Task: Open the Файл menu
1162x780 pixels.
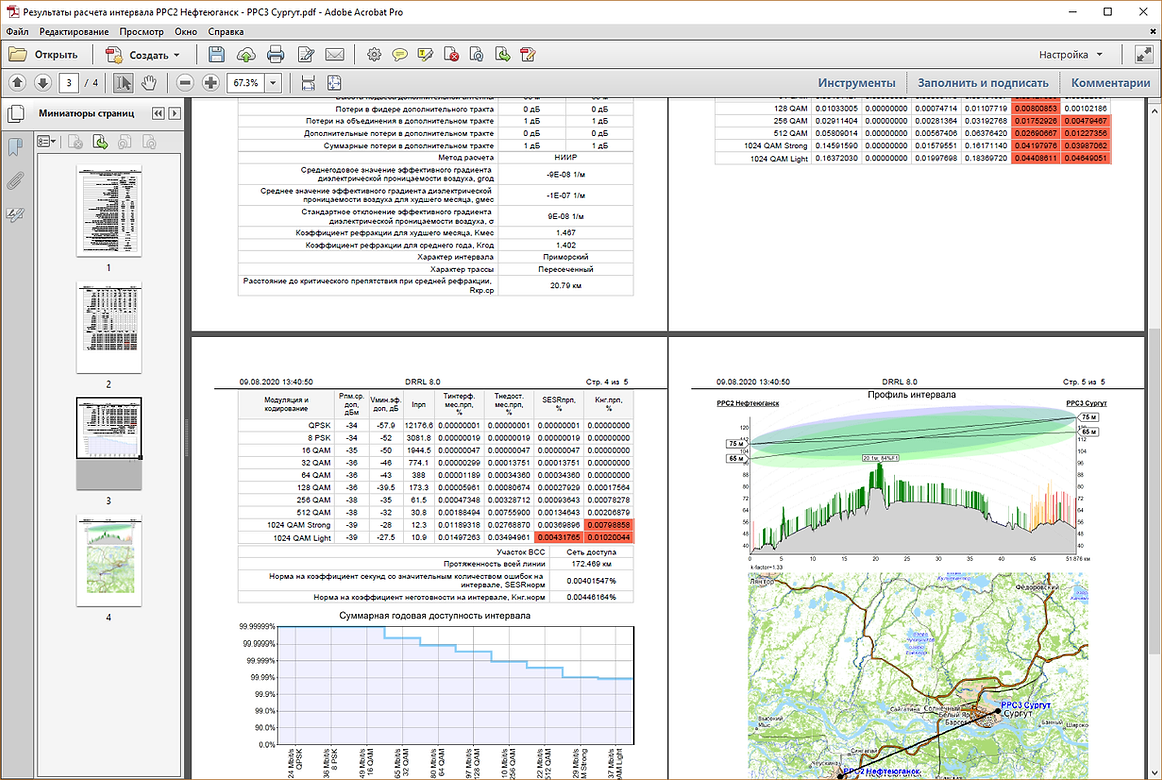Action: [17, 32]
